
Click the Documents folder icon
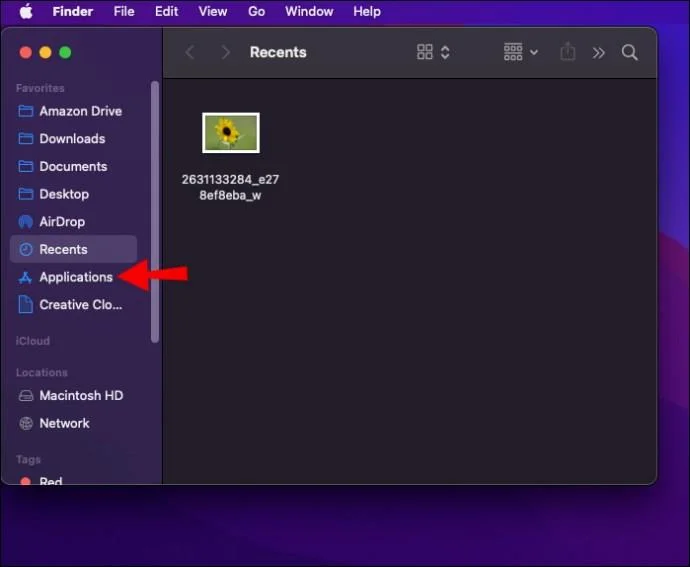point(26,166)
